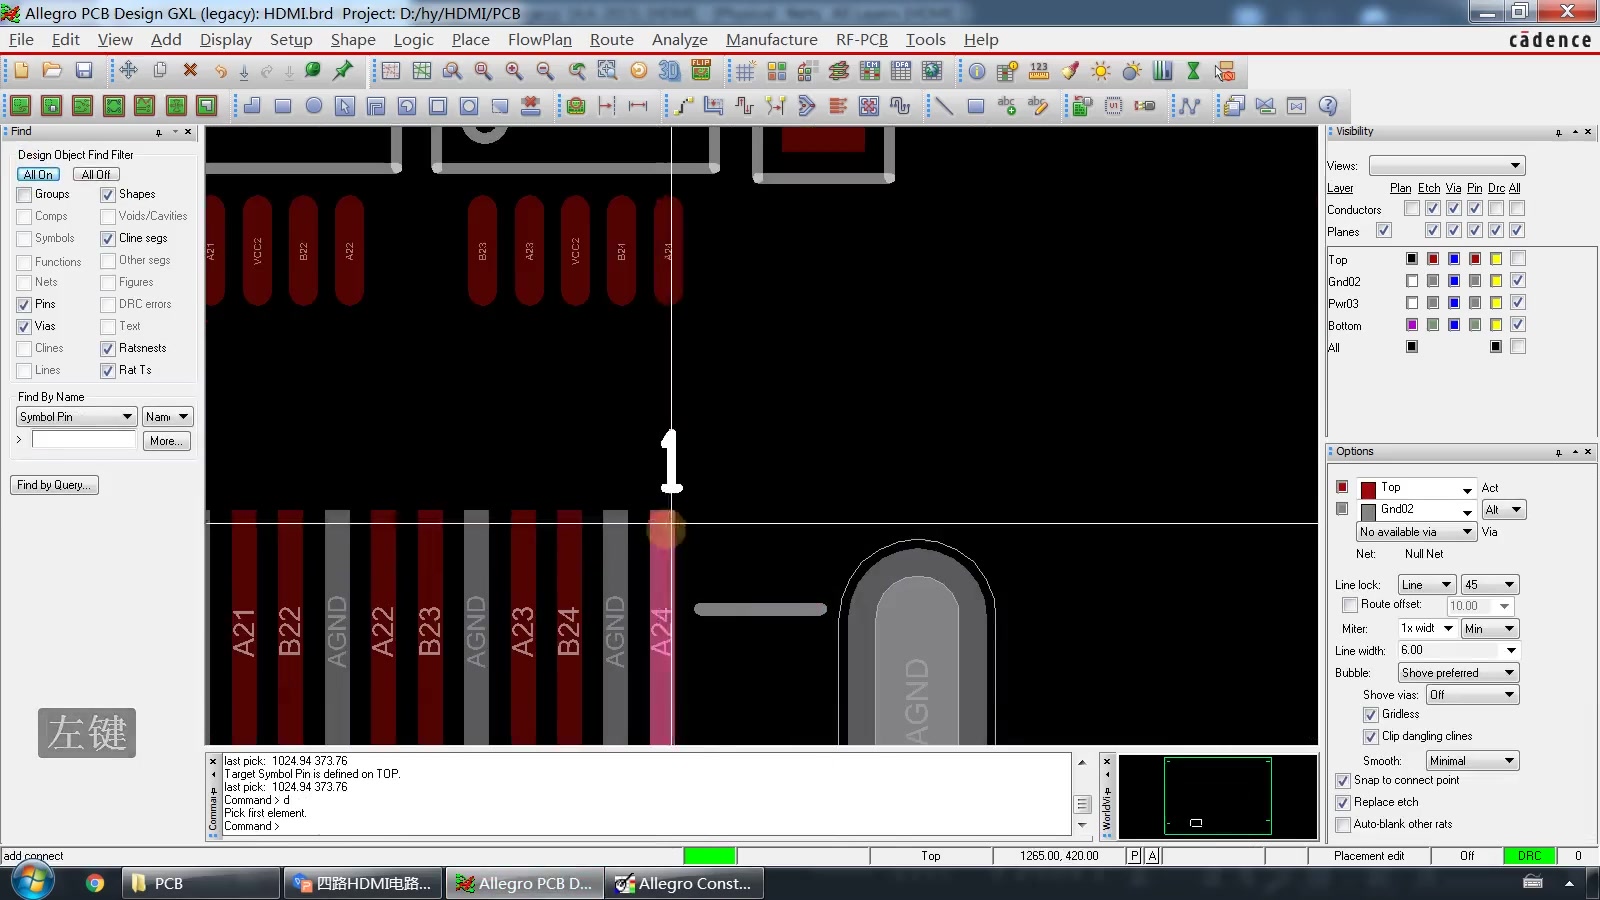1600x900 pixels.
Task: Click the Add Text abc plus icon
Action: pos(1006,106)
